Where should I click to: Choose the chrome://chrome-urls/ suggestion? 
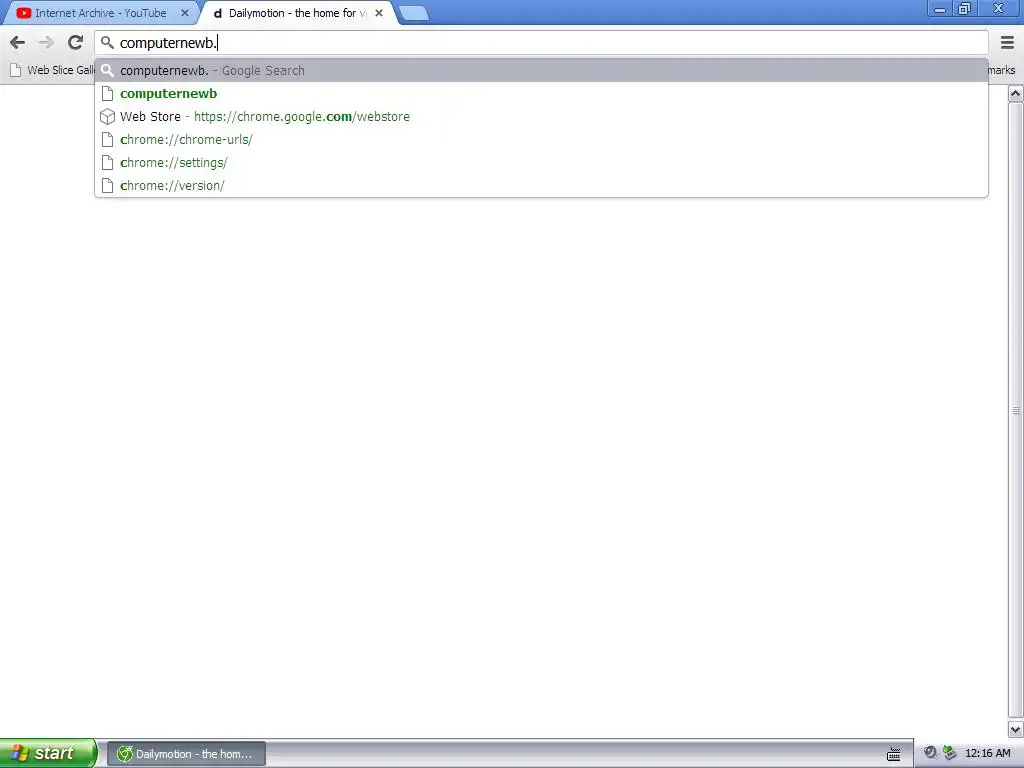[x=541, y=139]
